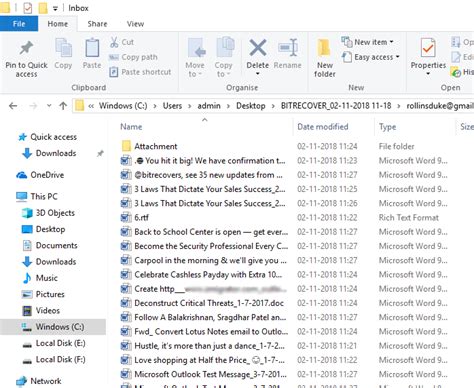The image size is (474, 388).
Task: Click the Up one level arrow
Action: coord(63,106)
